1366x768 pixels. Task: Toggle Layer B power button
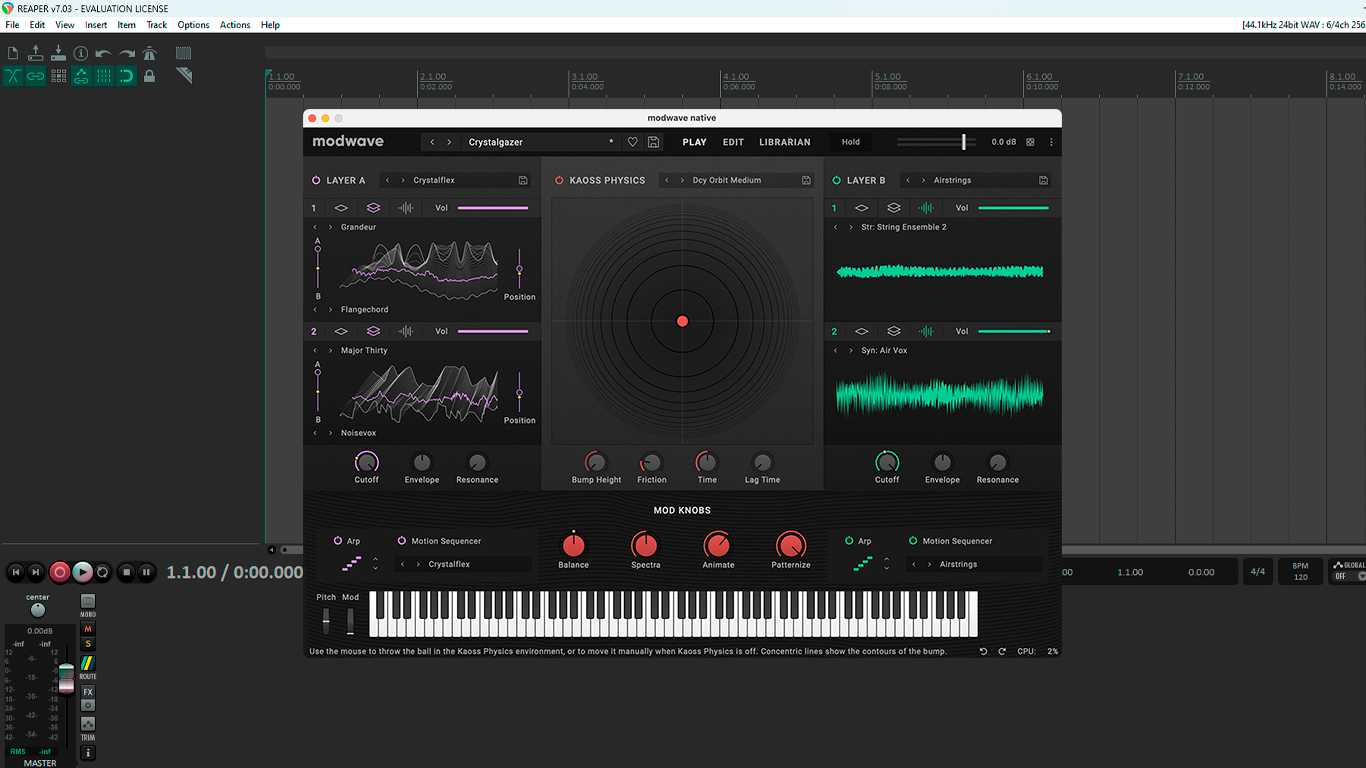[x=837, y=180]
